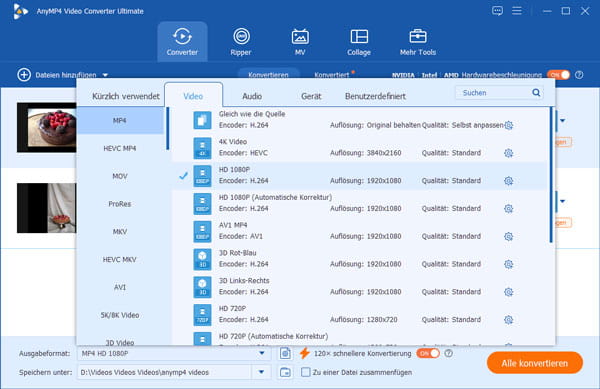Open the MV module

[x=300, y=41]
